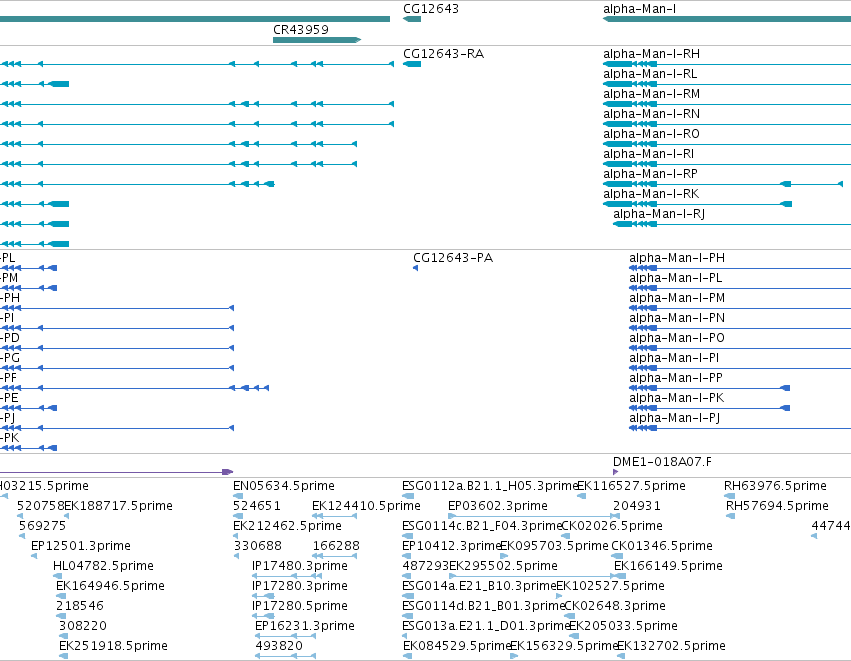Click the EK102527.5prime EST label
The height and width of the screenshot is (661, 851).
click(x=611, y=586)
